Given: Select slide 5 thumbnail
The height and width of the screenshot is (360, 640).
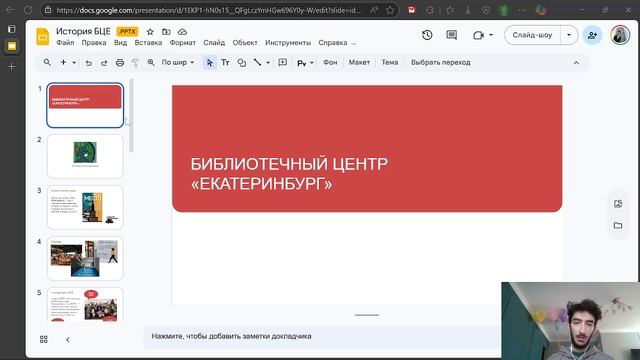Looking at the screenshot, I should pos(85,304).
